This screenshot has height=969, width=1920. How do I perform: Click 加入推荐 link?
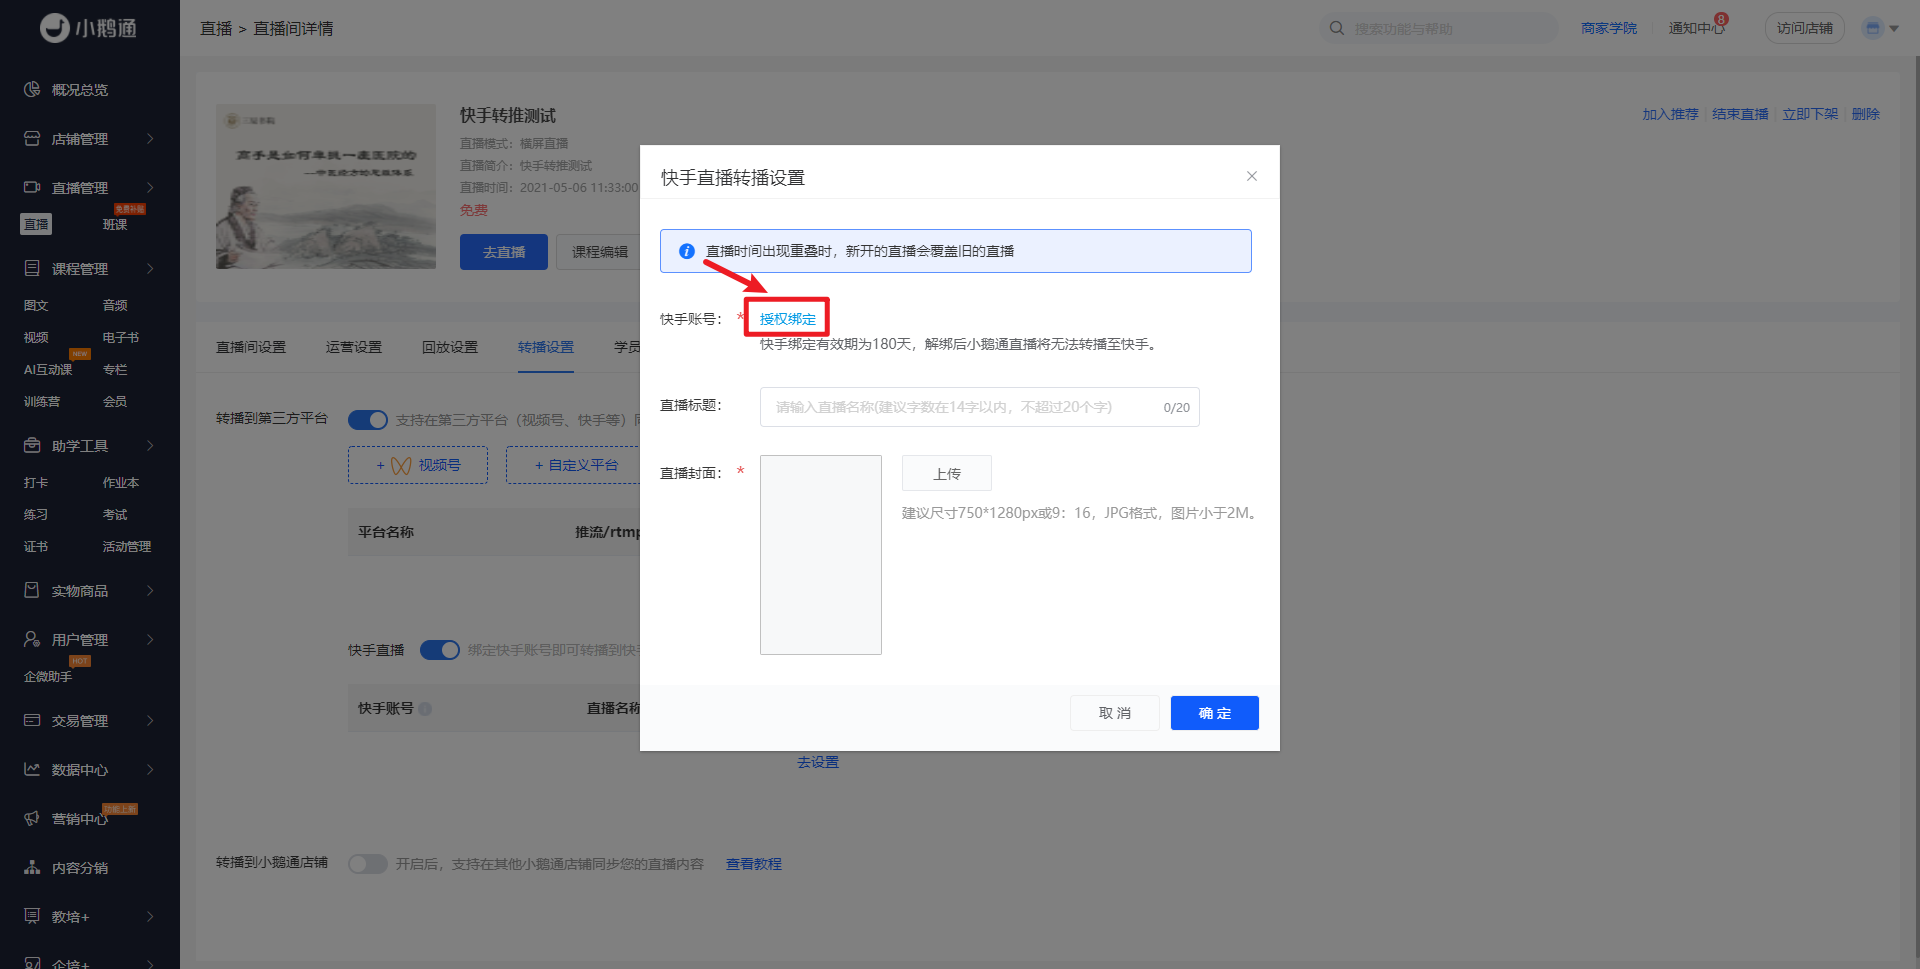[1670, 114]
